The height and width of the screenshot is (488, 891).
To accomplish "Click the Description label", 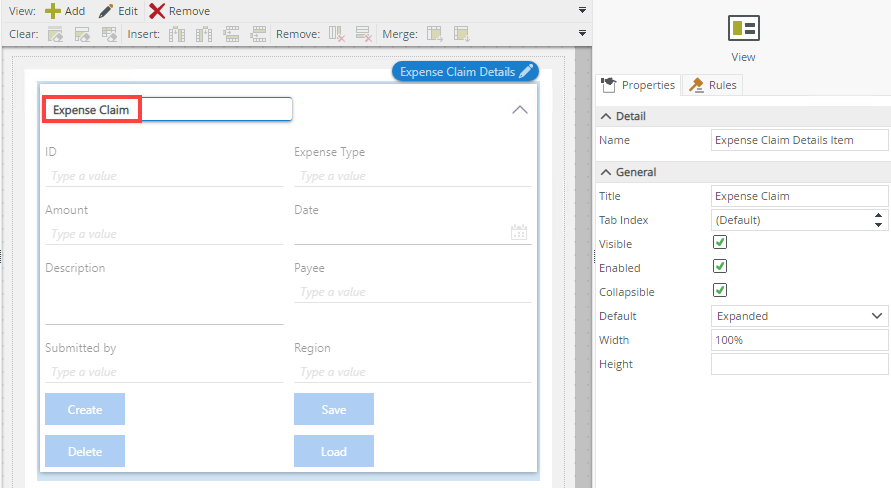I will [75, 268].
